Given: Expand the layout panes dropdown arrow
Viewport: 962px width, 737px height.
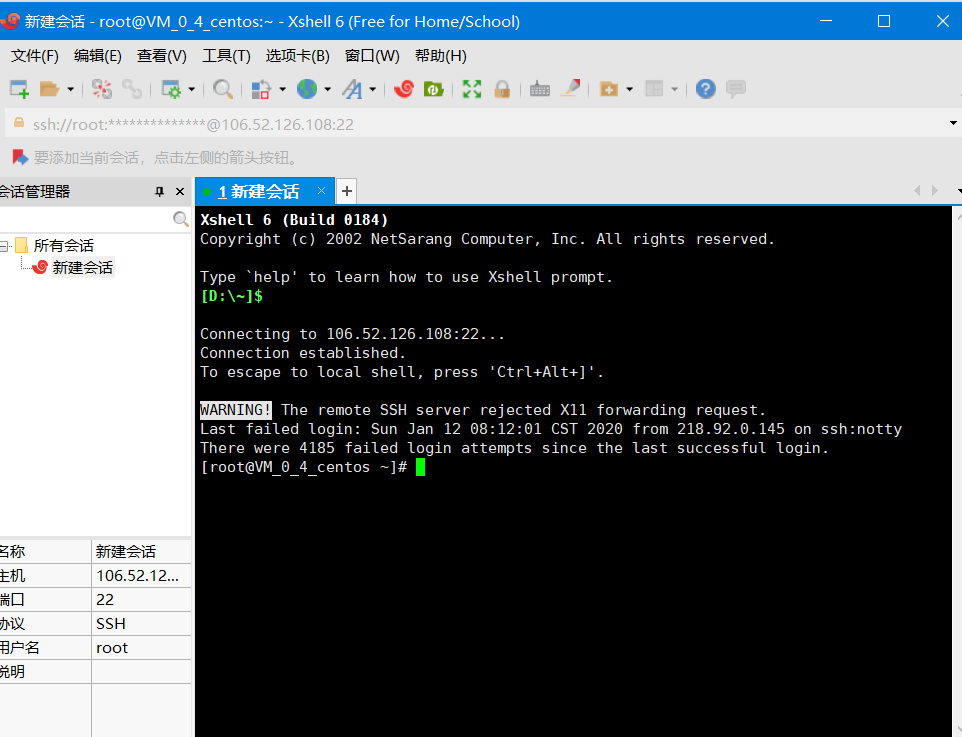Looking at the screenshot, I should [x=674, y=90].
